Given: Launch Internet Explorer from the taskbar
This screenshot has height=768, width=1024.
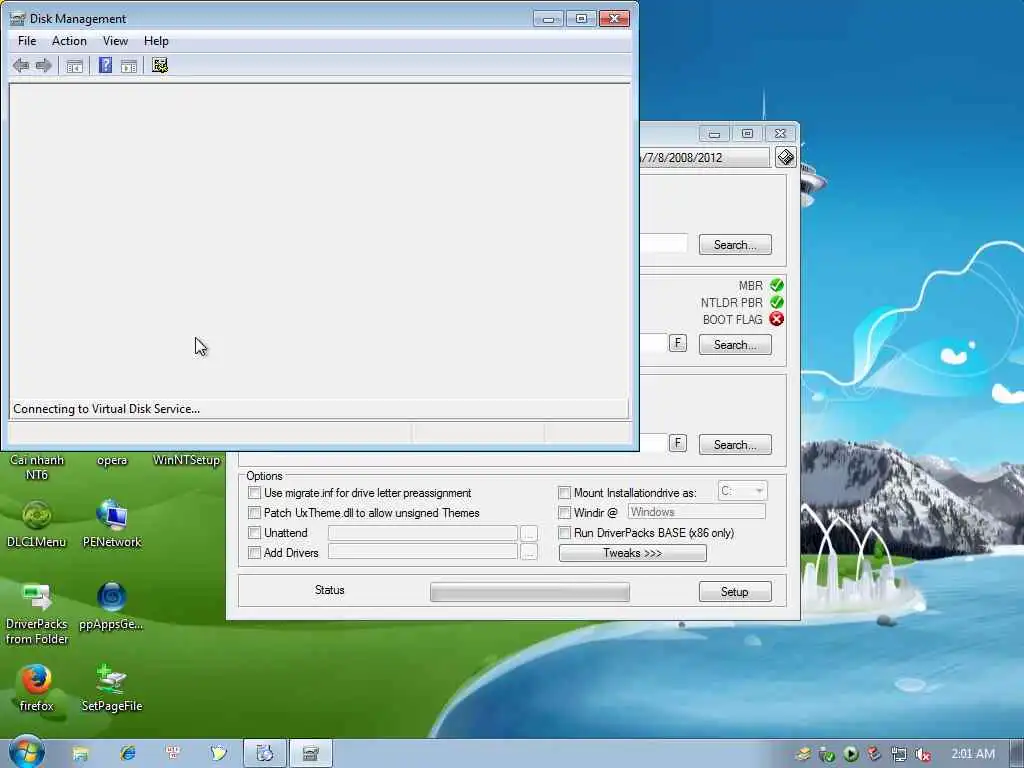Looking at the screenshot, I should click(127, 754).
